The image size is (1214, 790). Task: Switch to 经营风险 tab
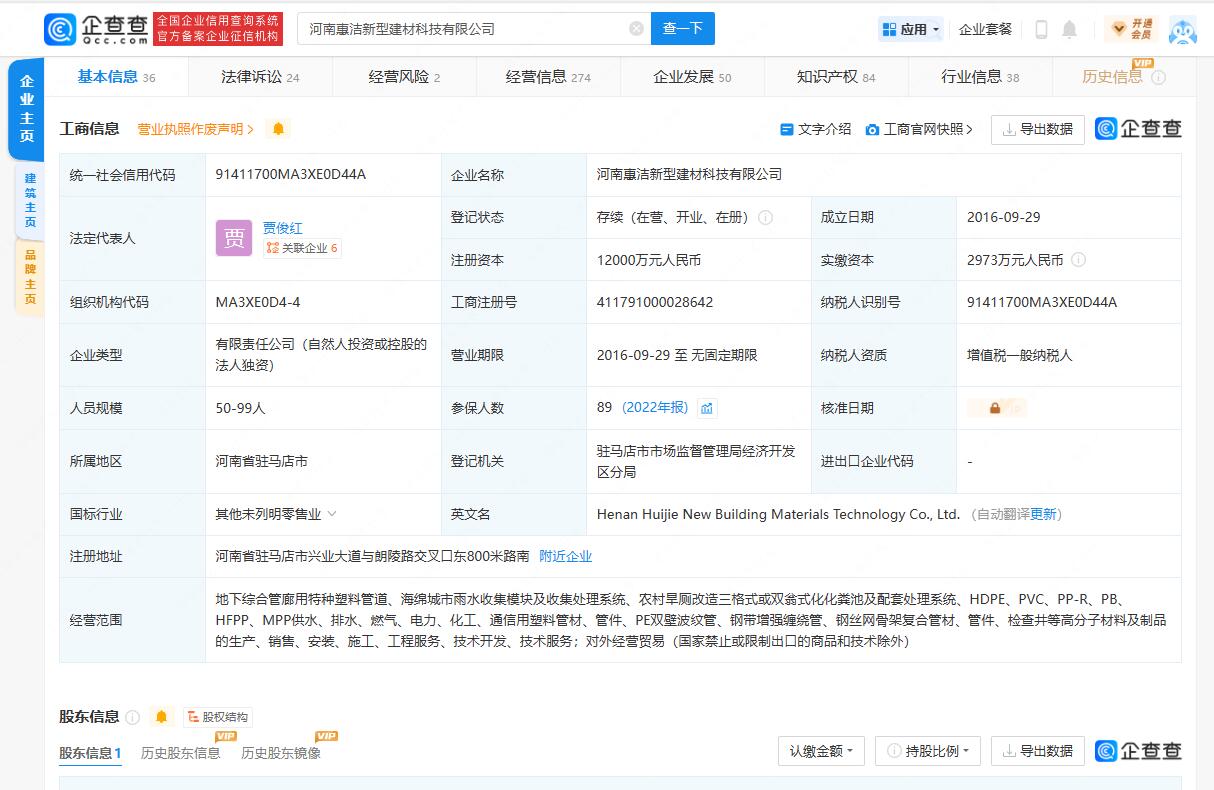(x=404, y=77)
